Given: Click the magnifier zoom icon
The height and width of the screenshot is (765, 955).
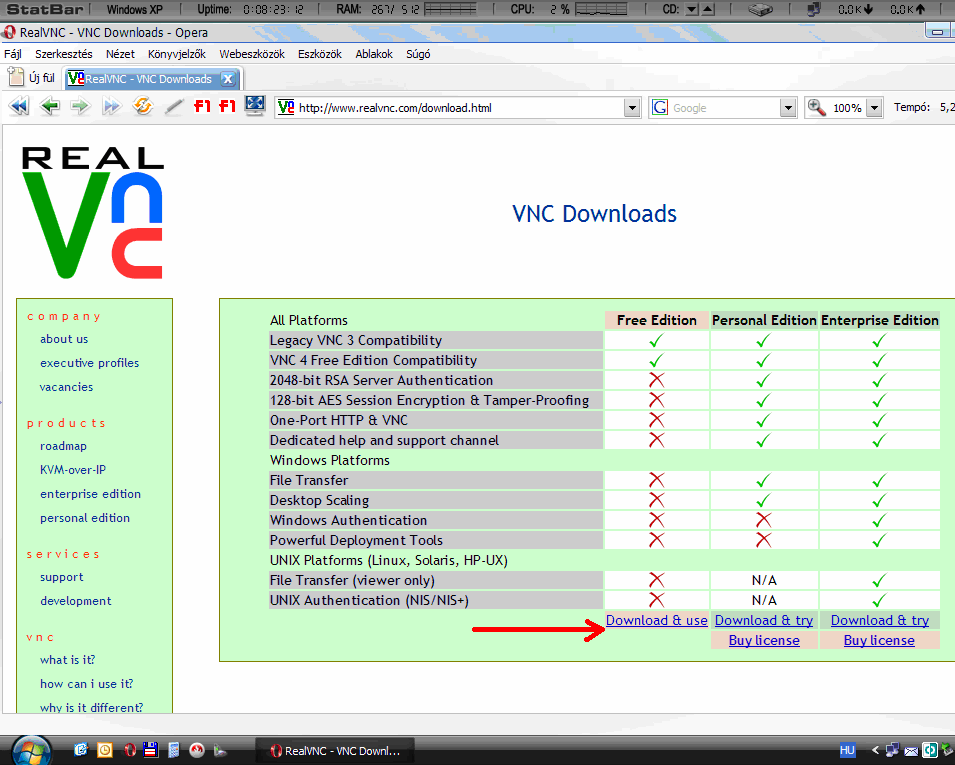Looking at the screenshot, I should coord(816,108).
